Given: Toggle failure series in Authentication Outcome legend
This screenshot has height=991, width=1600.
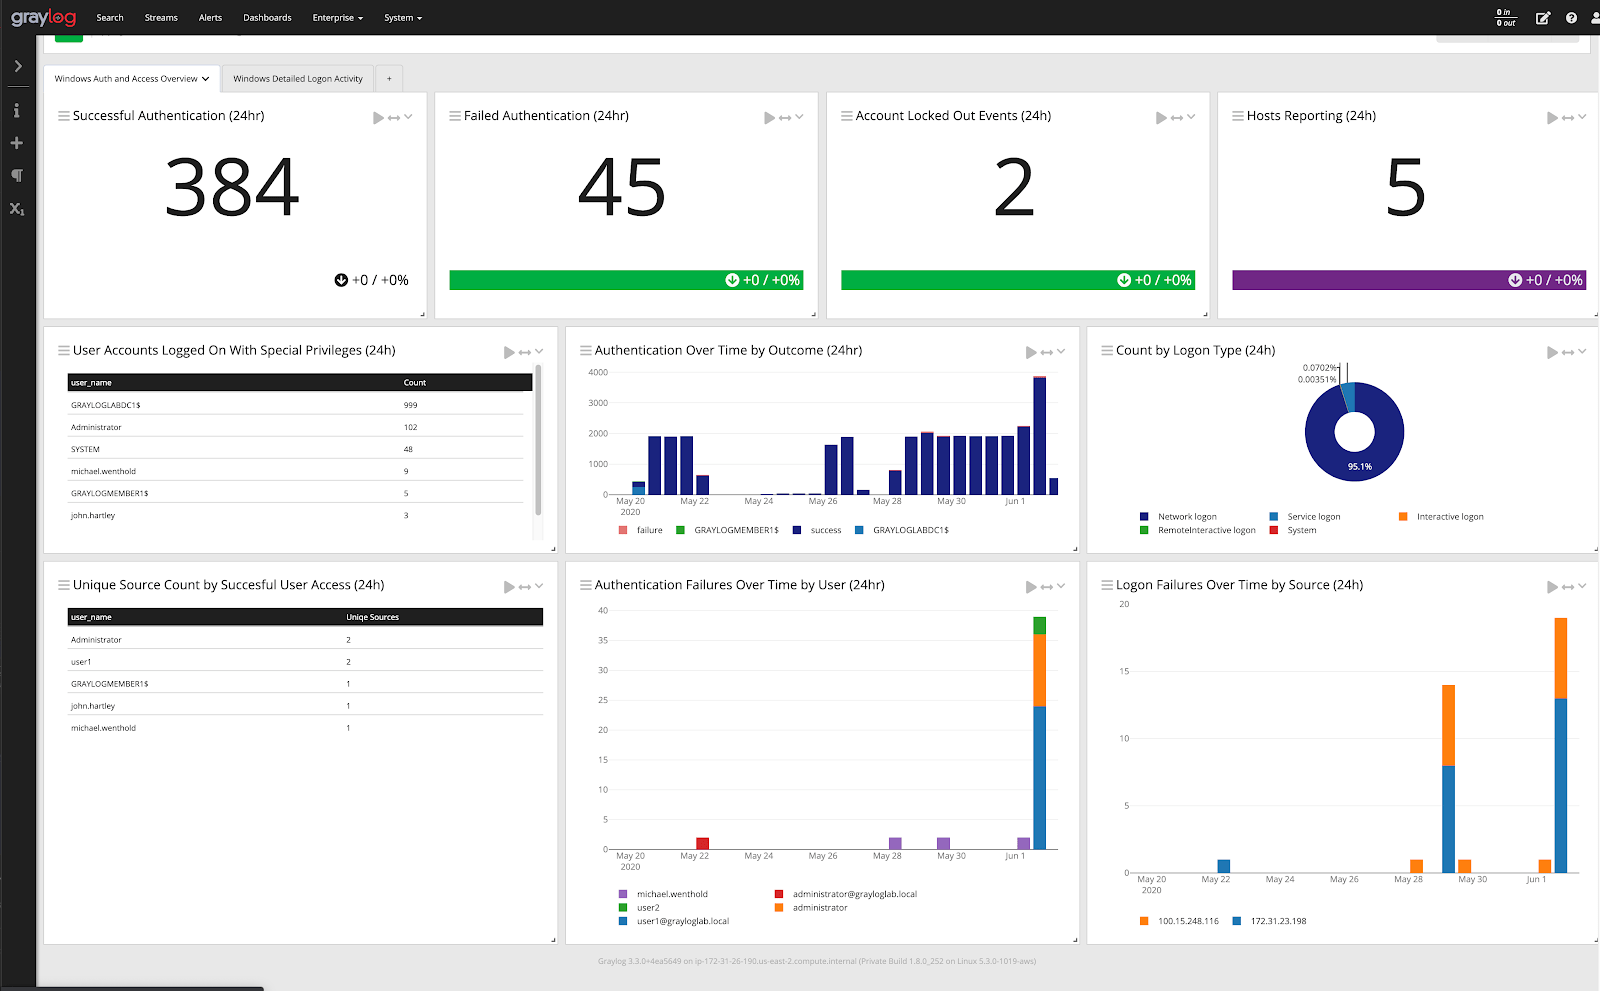Looking at the screenshot, I should pyautogui.click(x=649, y=530).
